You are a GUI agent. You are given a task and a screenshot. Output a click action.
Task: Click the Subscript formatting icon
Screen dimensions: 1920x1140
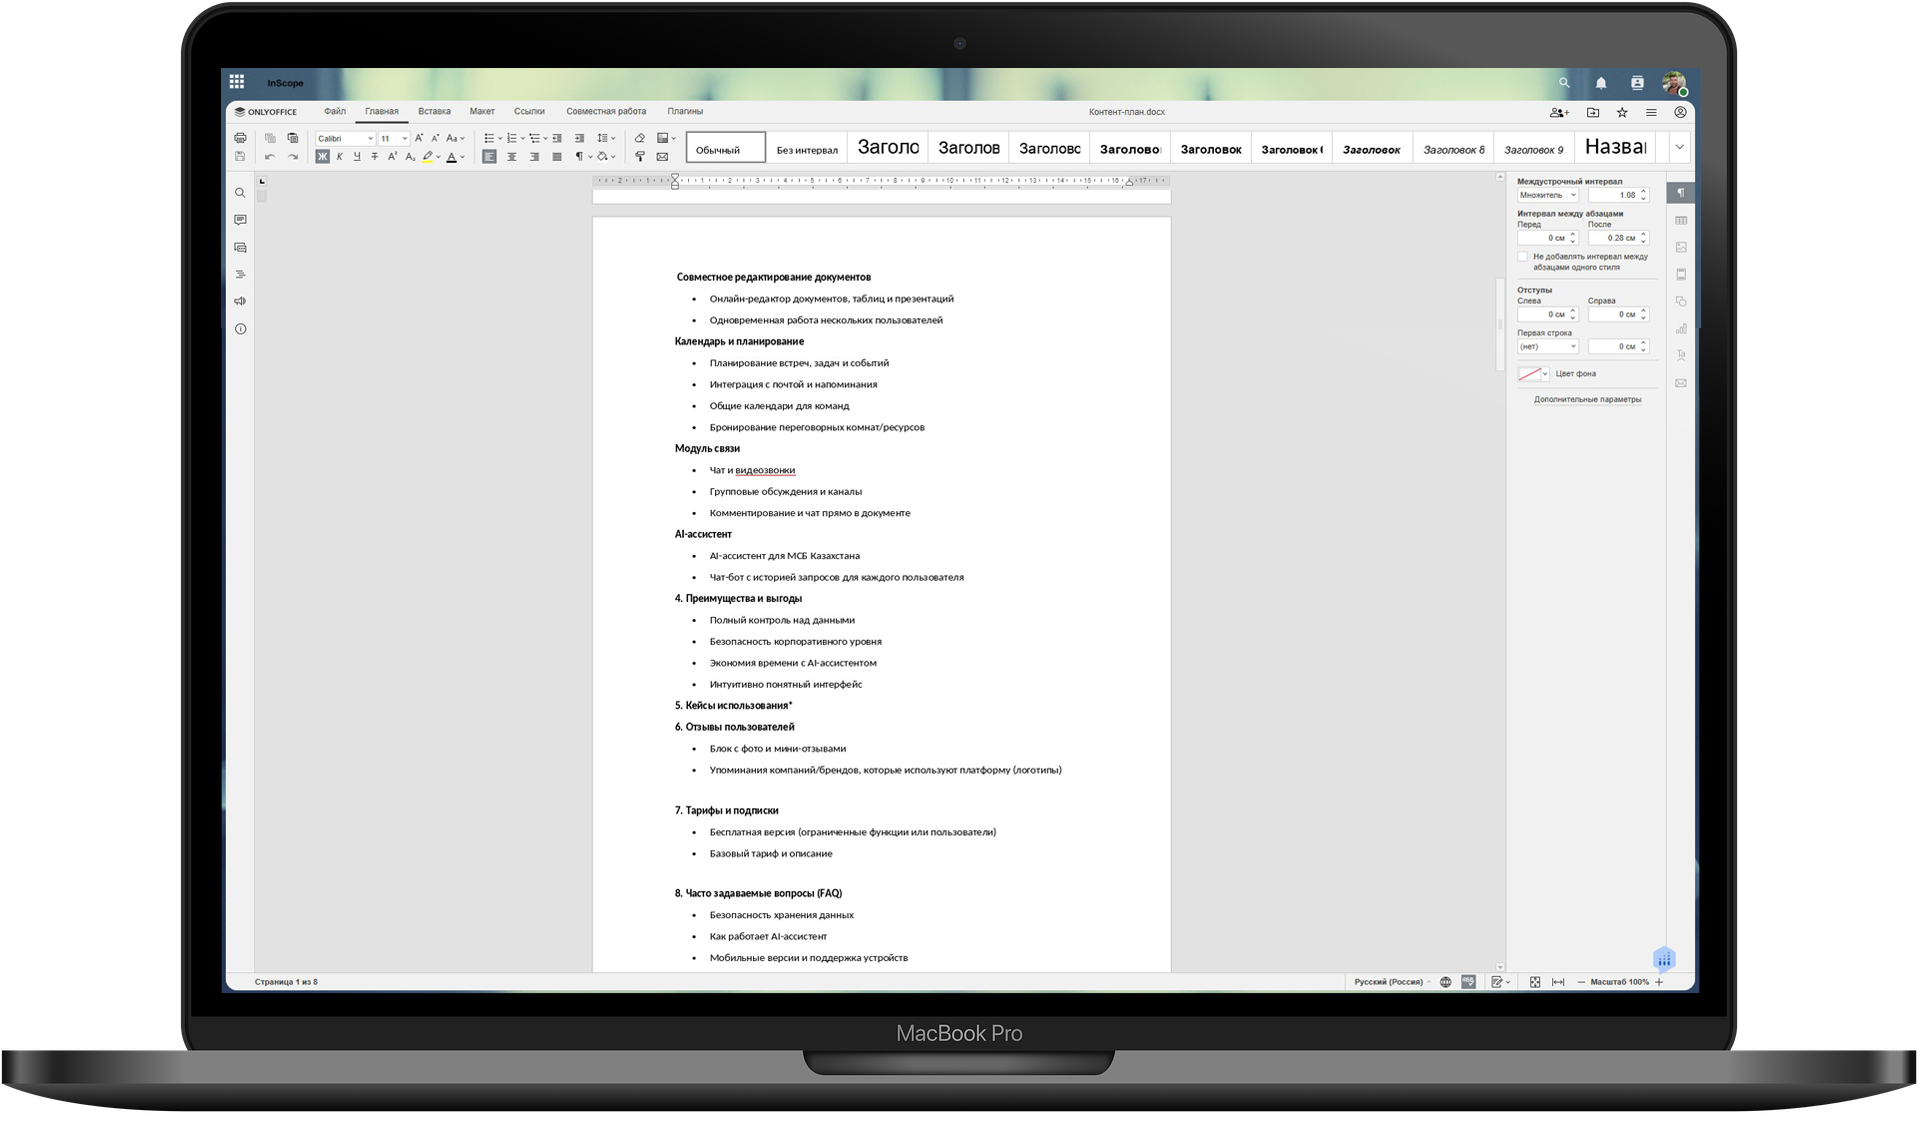(410, 156)
